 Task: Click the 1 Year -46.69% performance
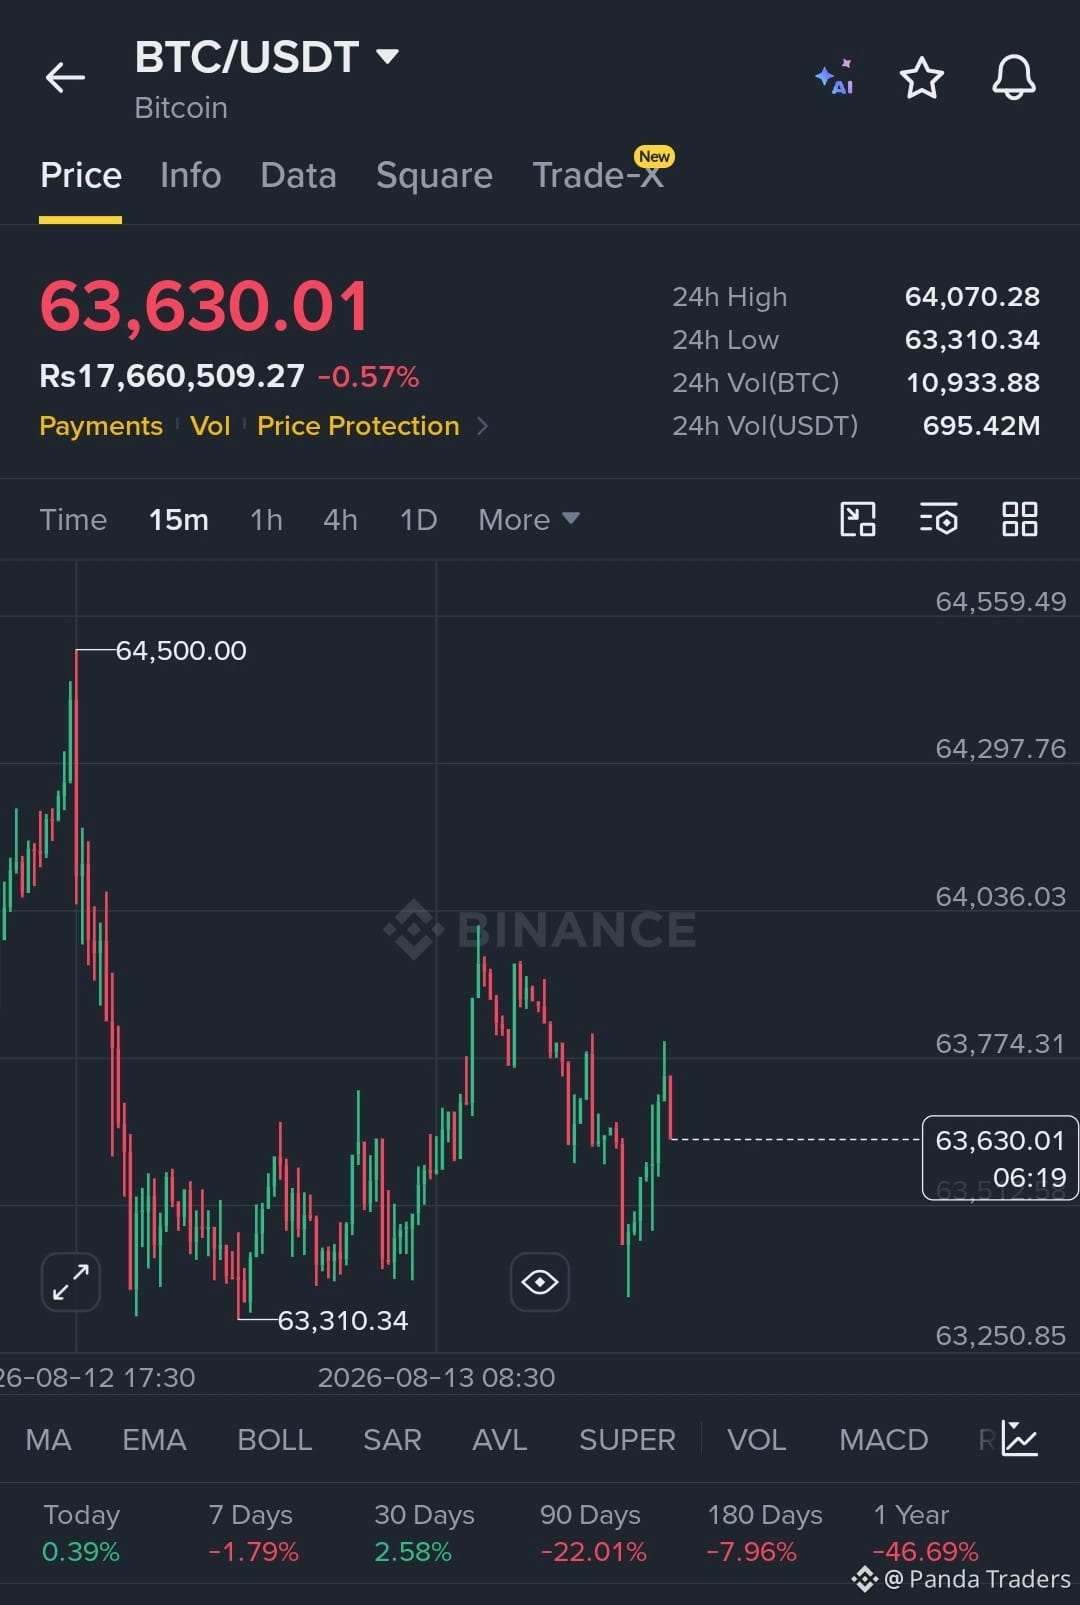[925, 1533]
